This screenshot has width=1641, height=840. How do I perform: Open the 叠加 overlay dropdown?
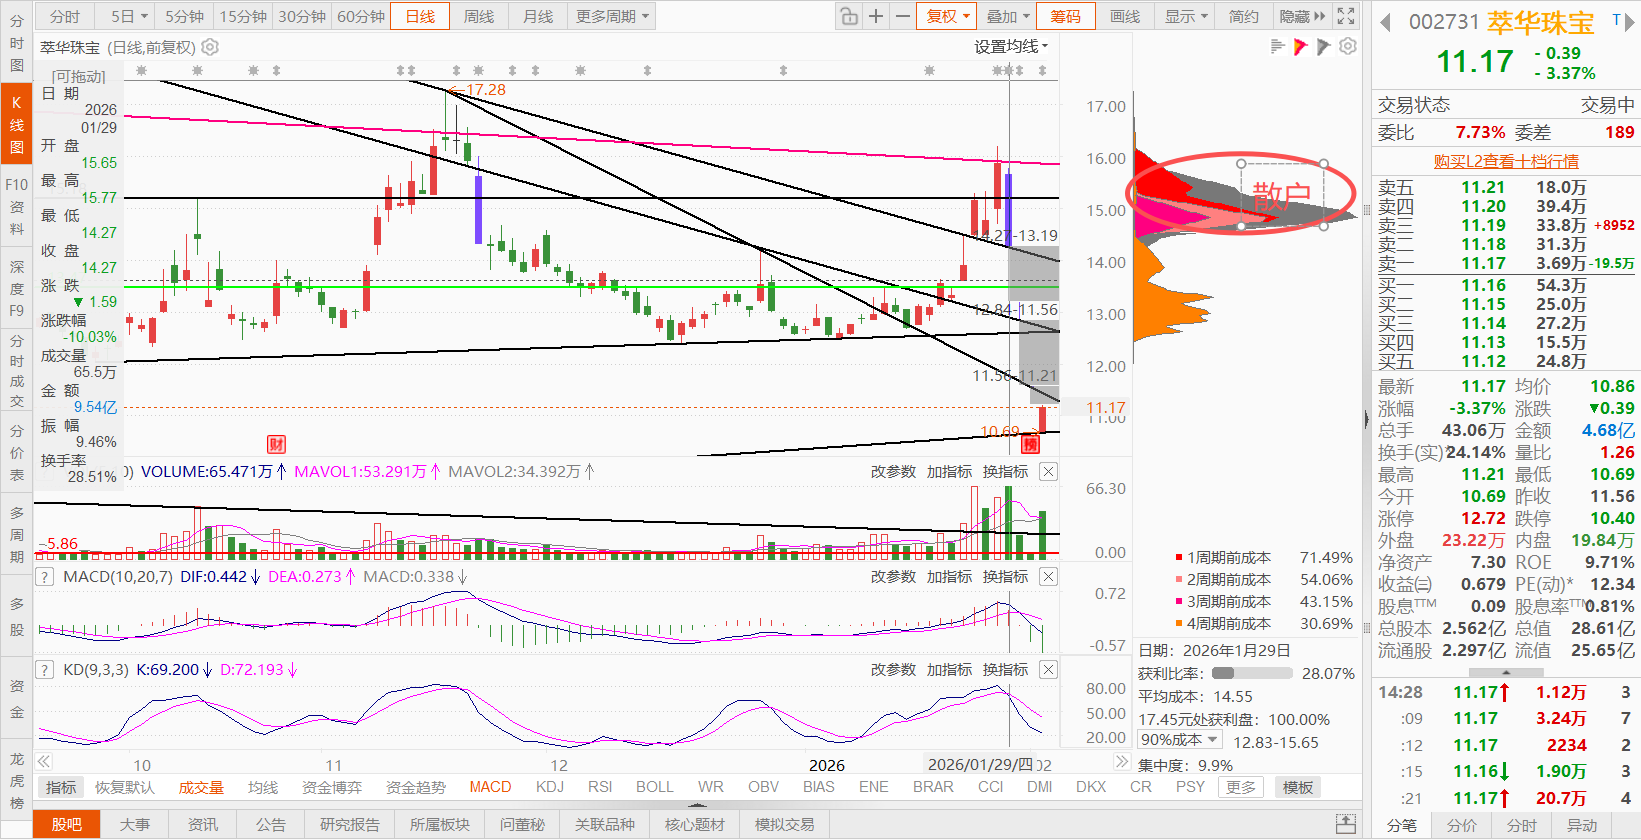tap(1007, 16)
